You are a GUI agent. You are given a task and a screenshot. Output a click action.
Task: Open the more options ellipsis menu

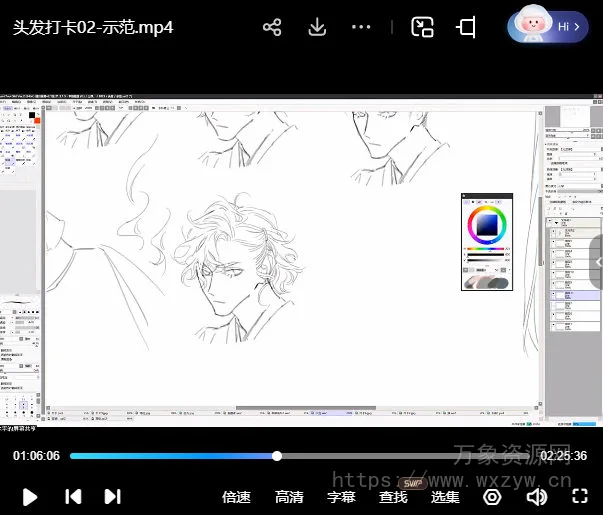[x=362, y=27]
